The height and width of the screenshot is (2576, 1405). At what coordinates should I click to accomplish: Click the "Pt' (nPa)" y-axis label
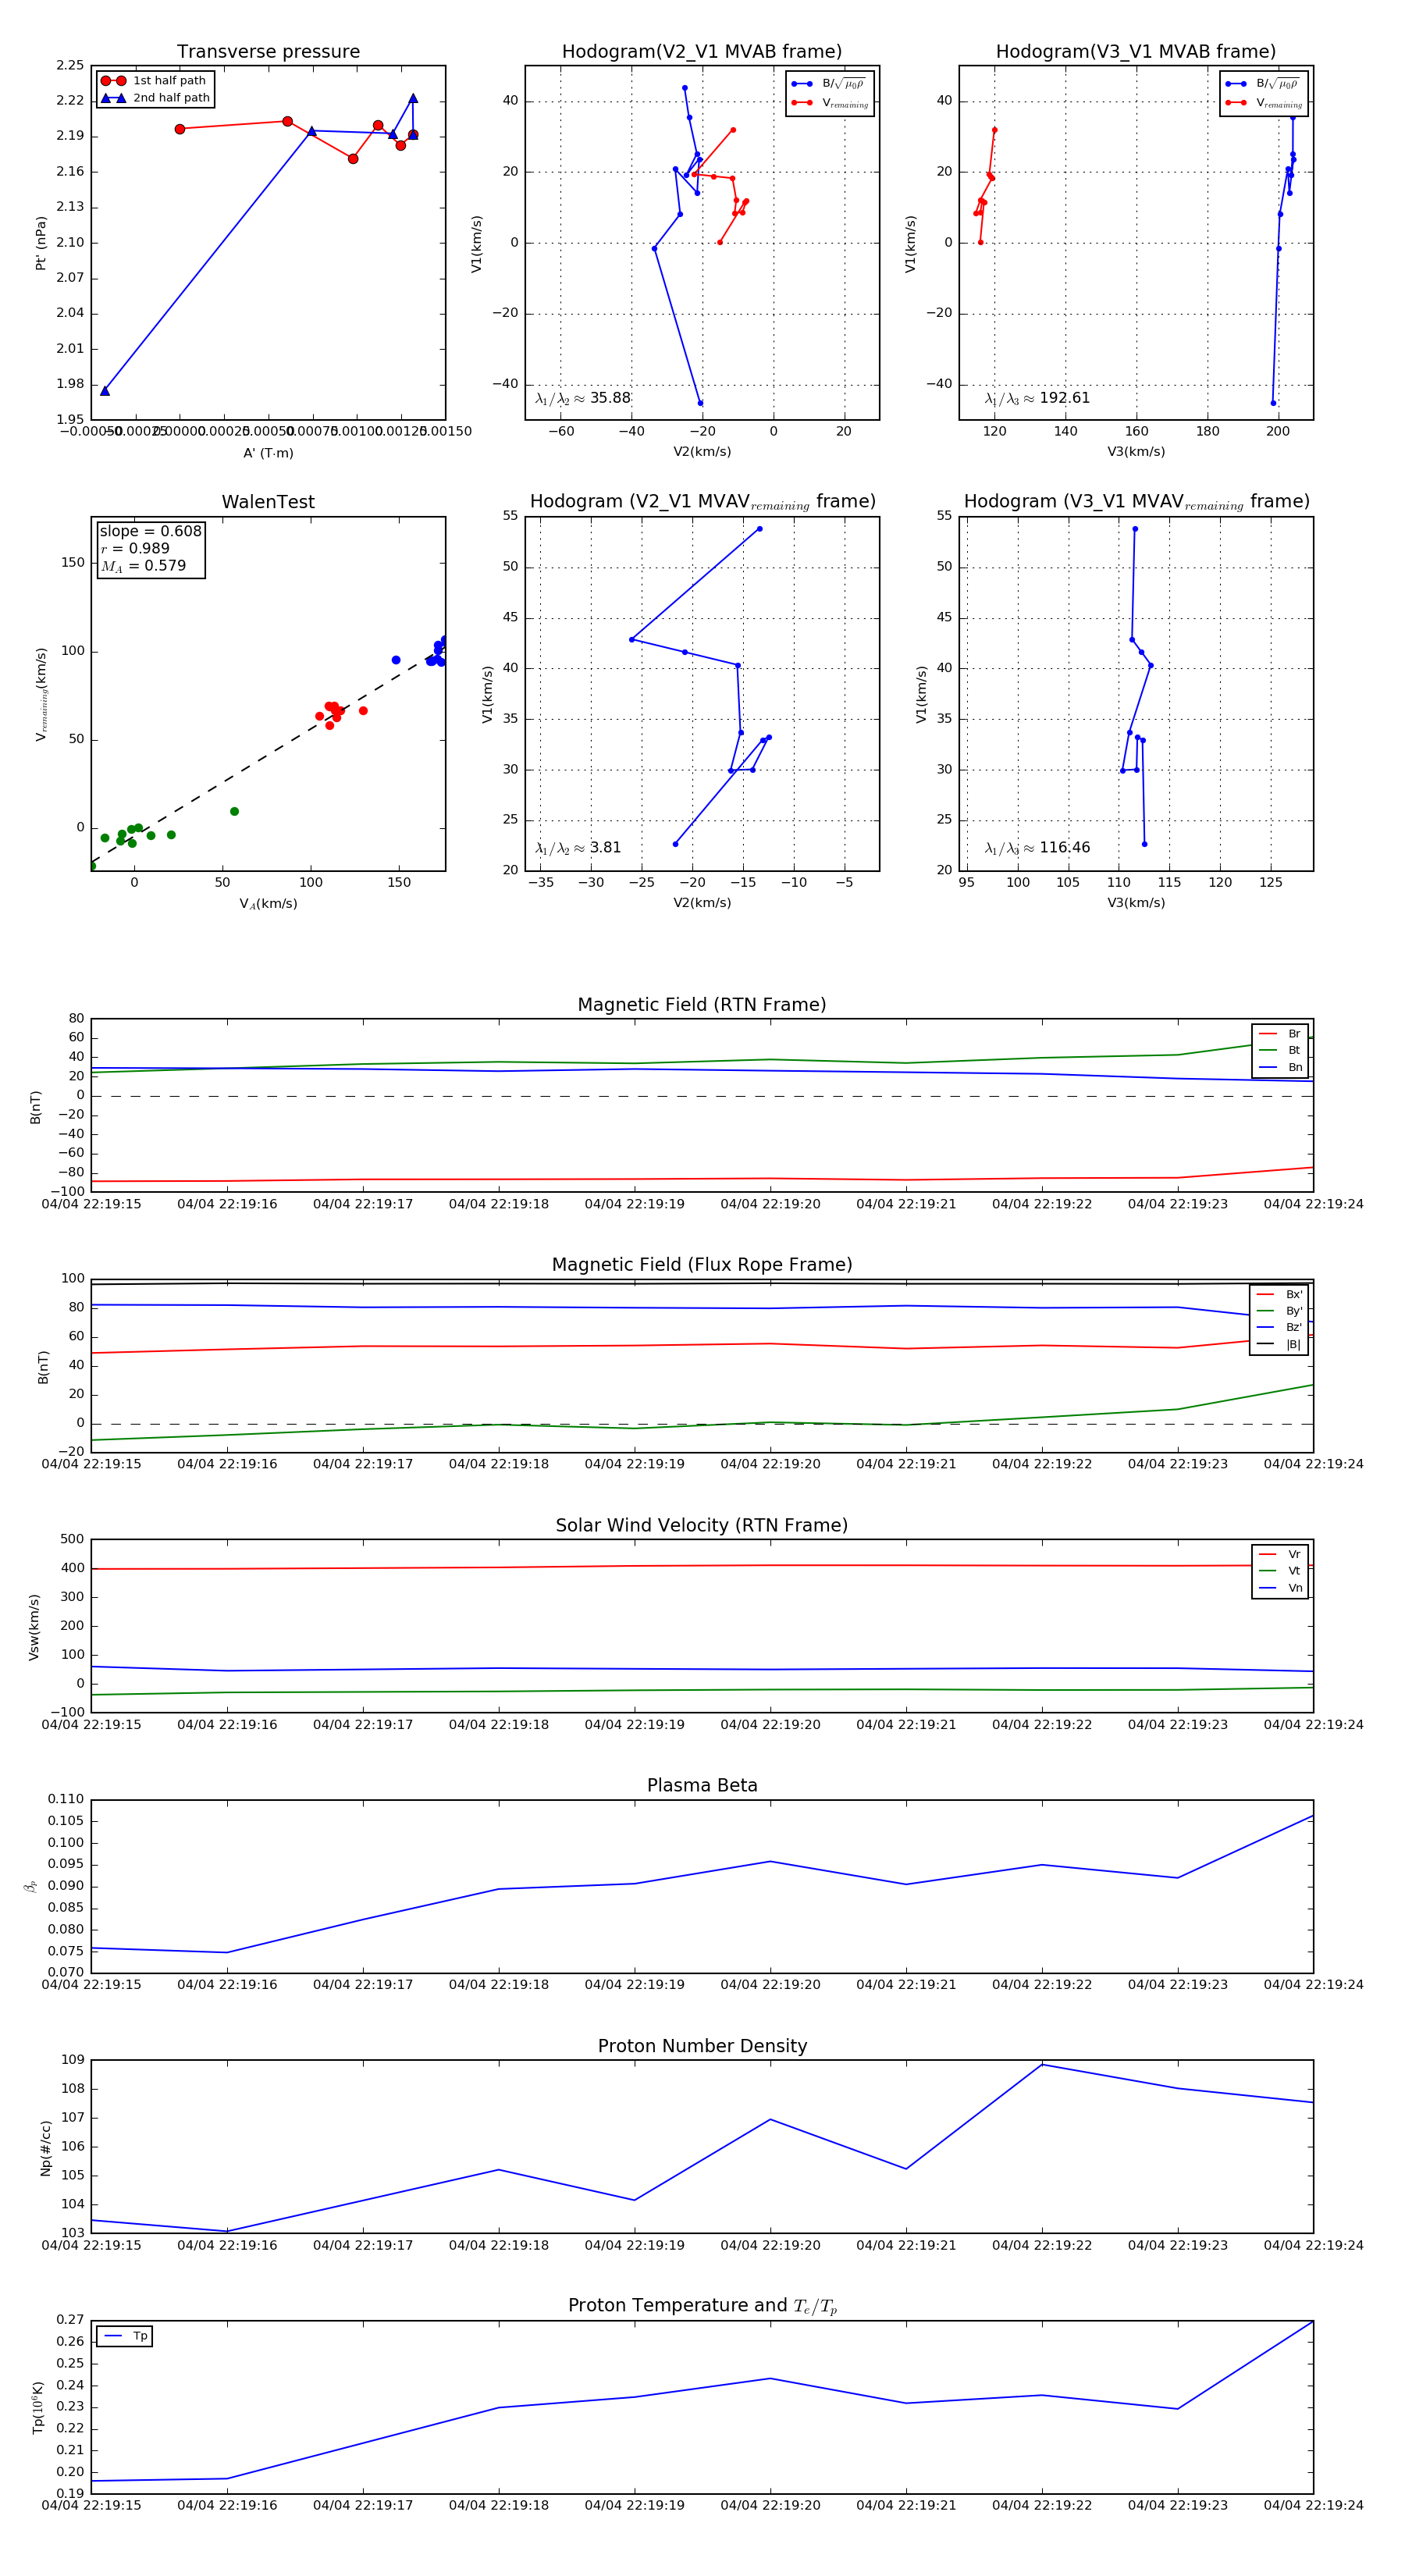(x=41, y=243)
